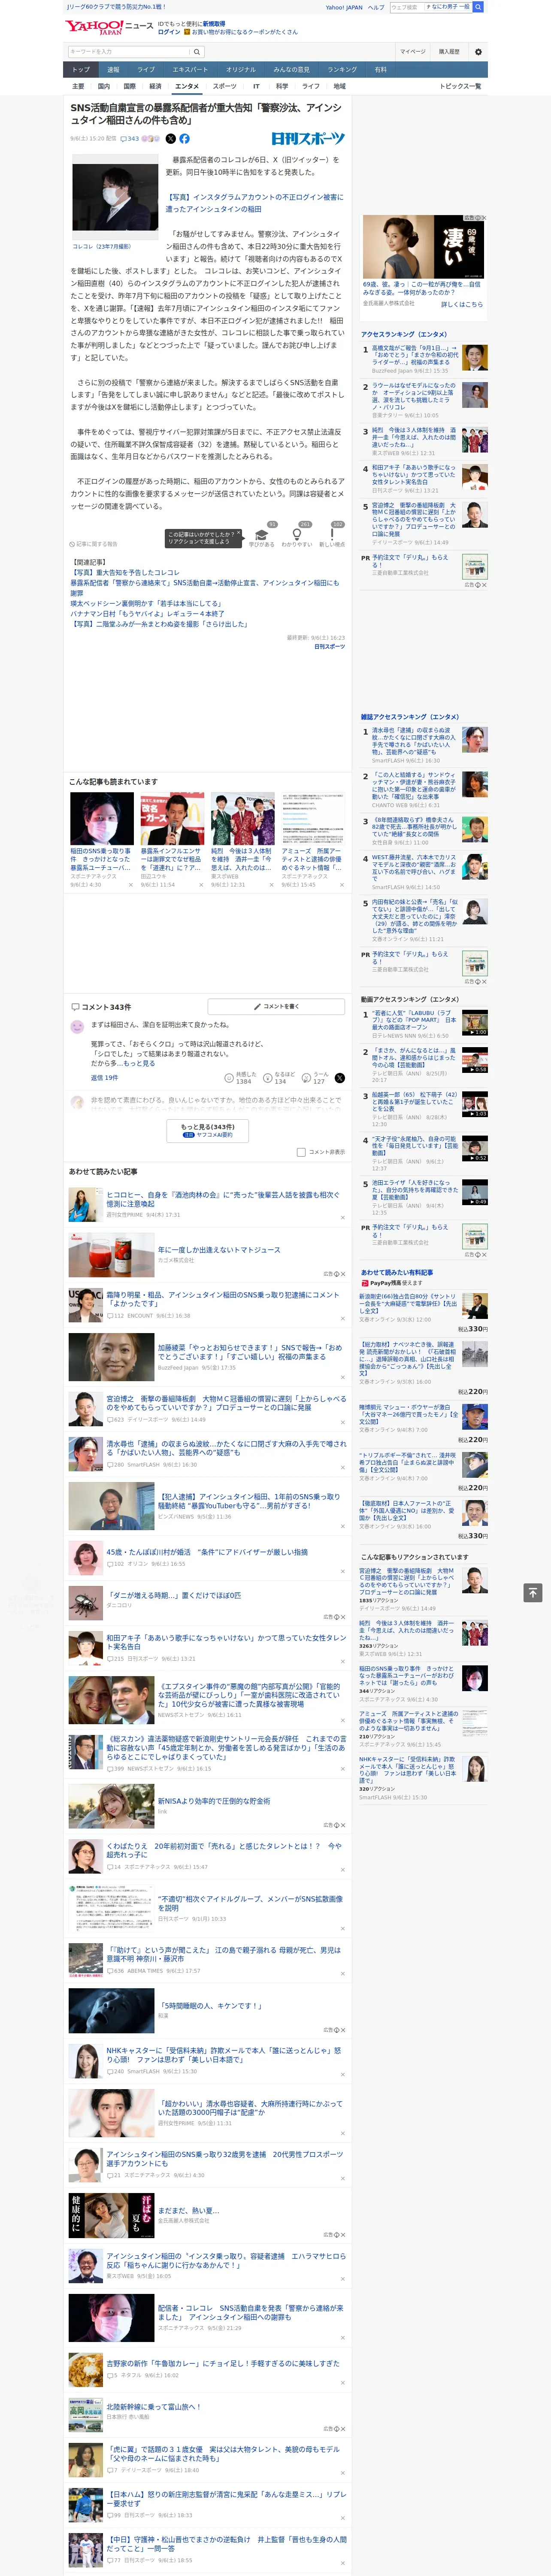The width and height of the screenshot is (551, 2576).
Task: Focus the web search input at top
Action: (430, 7)
